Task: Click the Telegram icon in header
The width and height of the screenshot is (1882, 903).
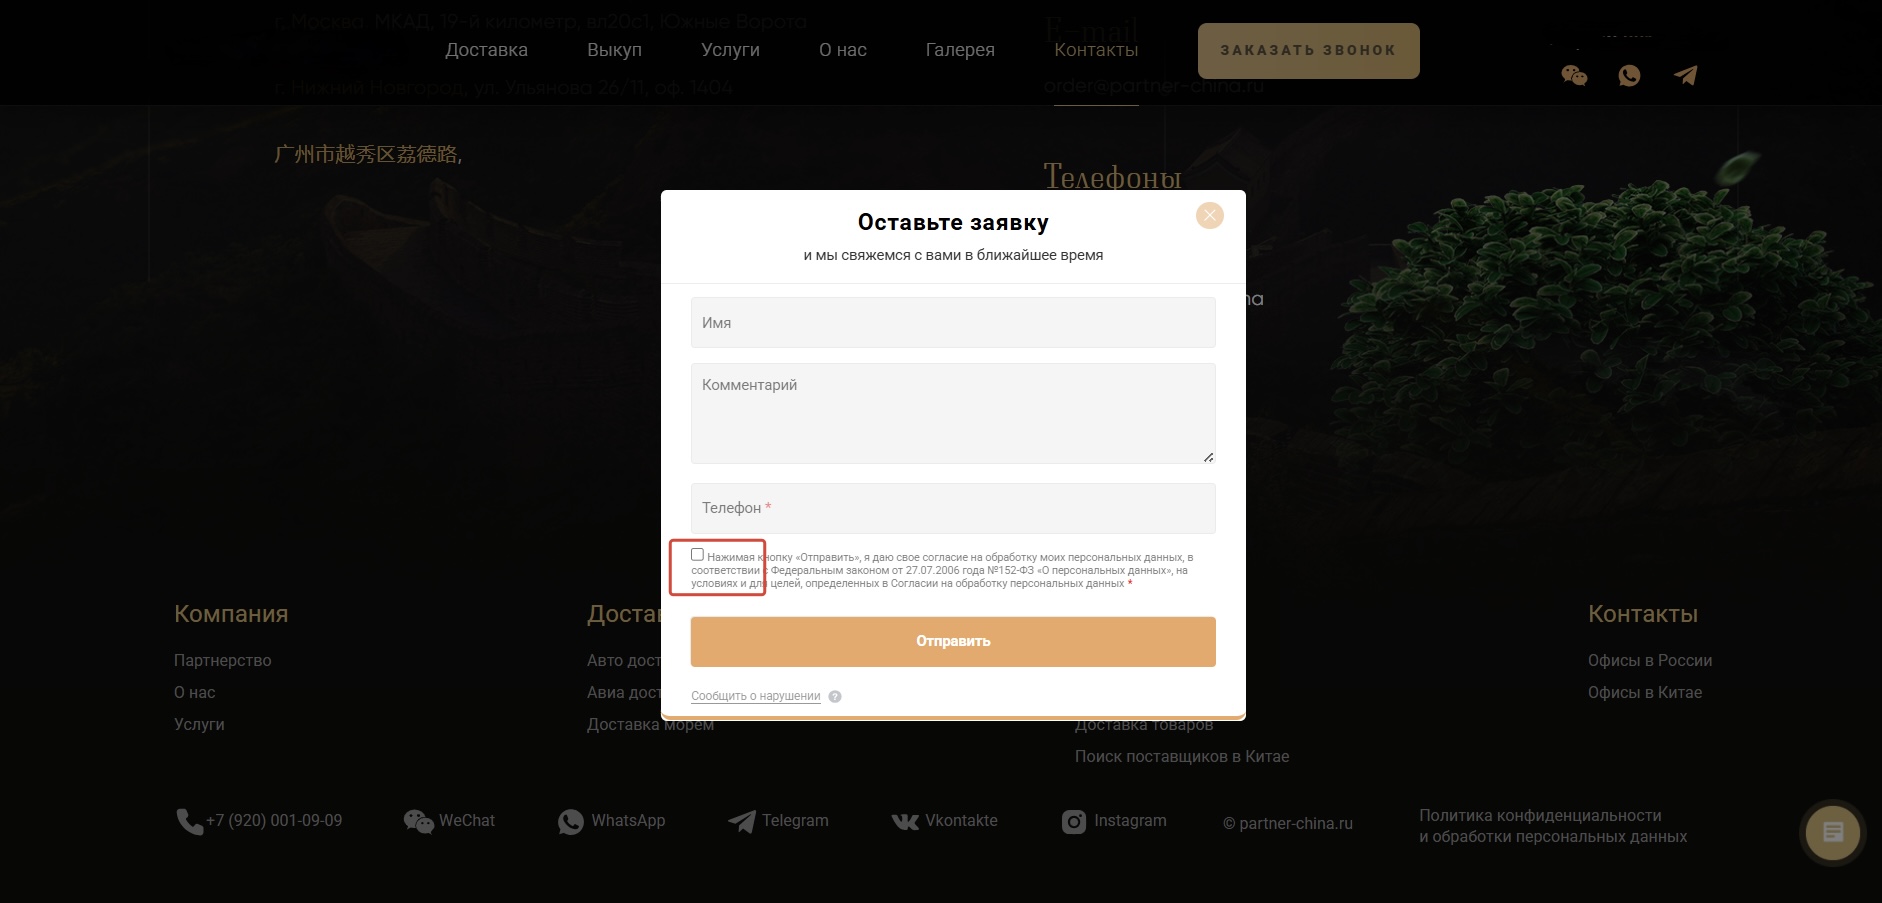Action: pyautogui.click(x=1685, y=75)
